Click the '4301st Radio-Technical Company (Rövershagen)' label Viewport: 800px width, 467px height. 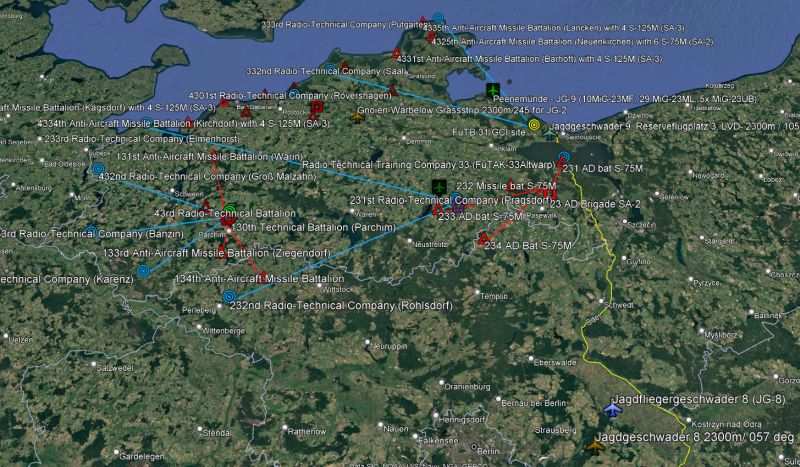coord(290,96)
